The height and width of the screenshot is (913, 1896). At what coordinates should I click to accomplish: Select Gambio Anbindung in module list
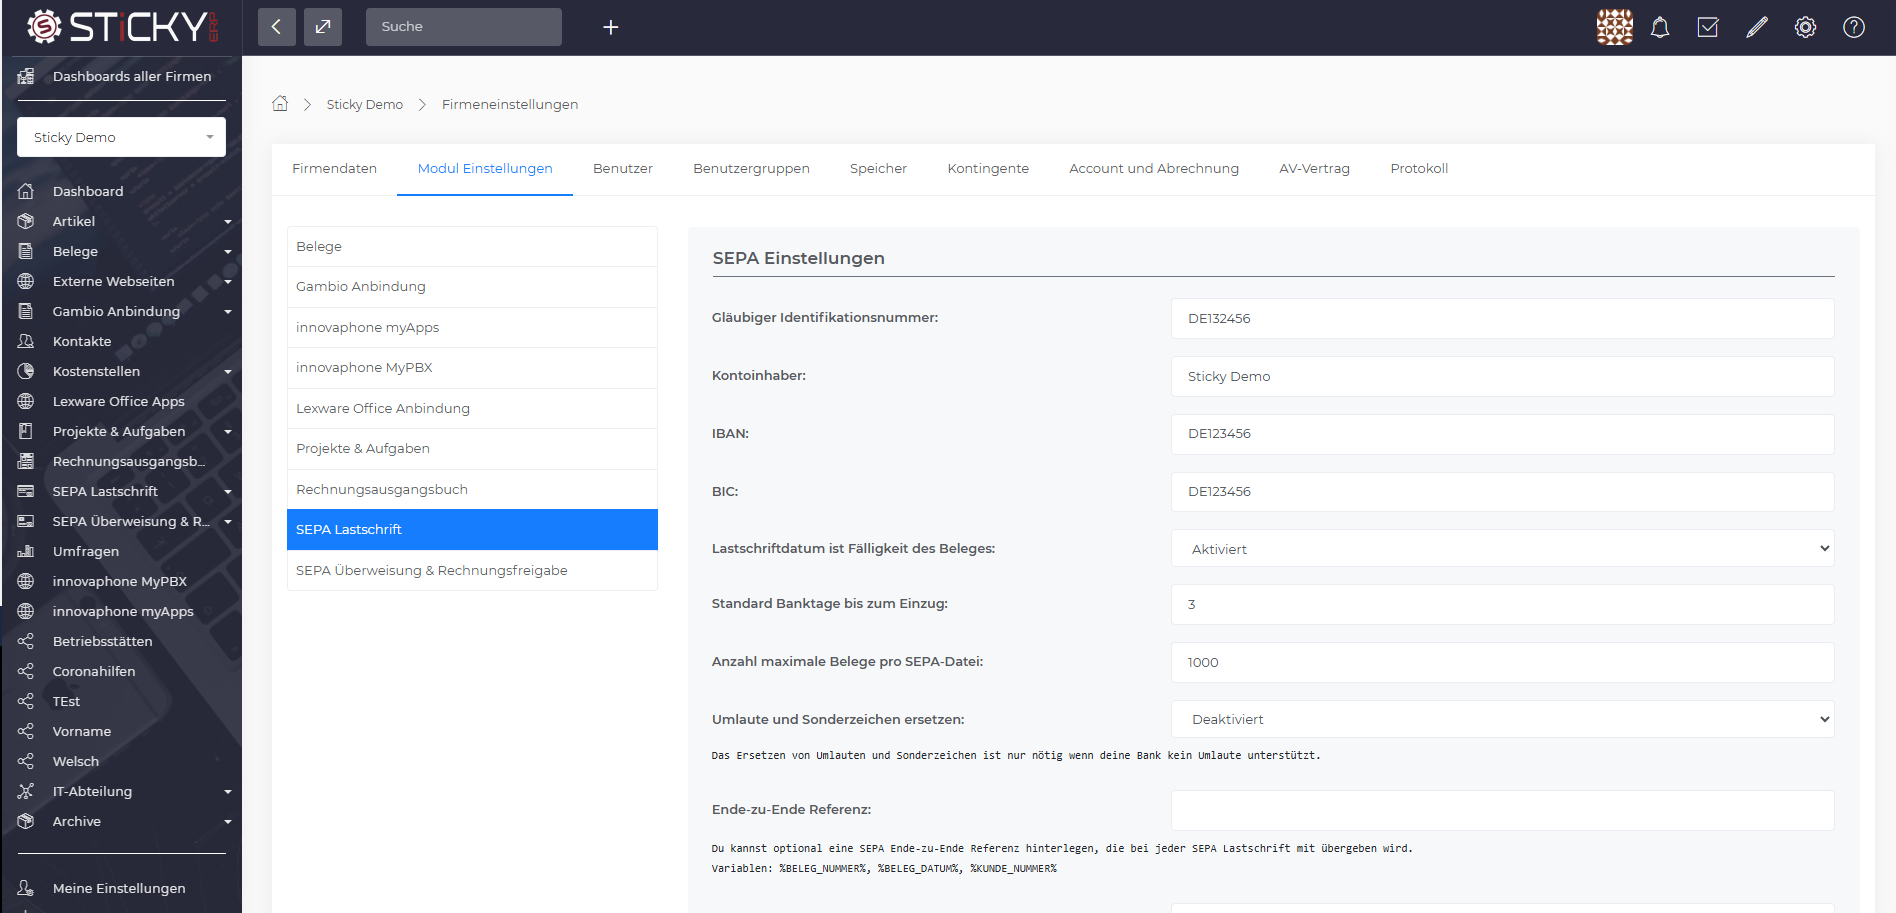472,287
